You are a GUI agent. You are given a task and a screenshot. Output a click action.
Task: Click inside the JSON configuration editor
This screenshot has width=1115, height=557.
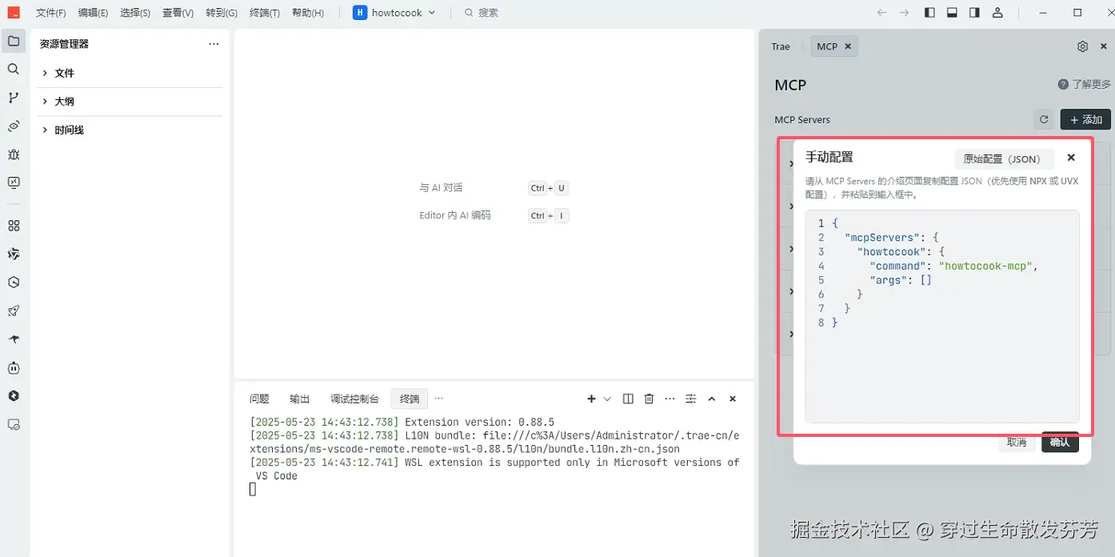pos(942,317)
